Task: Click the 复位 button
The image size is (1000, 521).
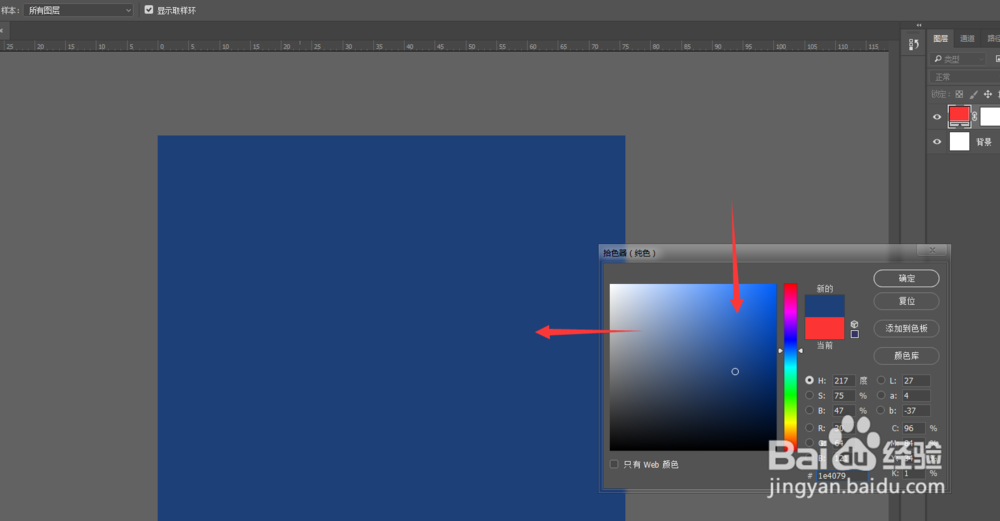Action: click(906, 301)
